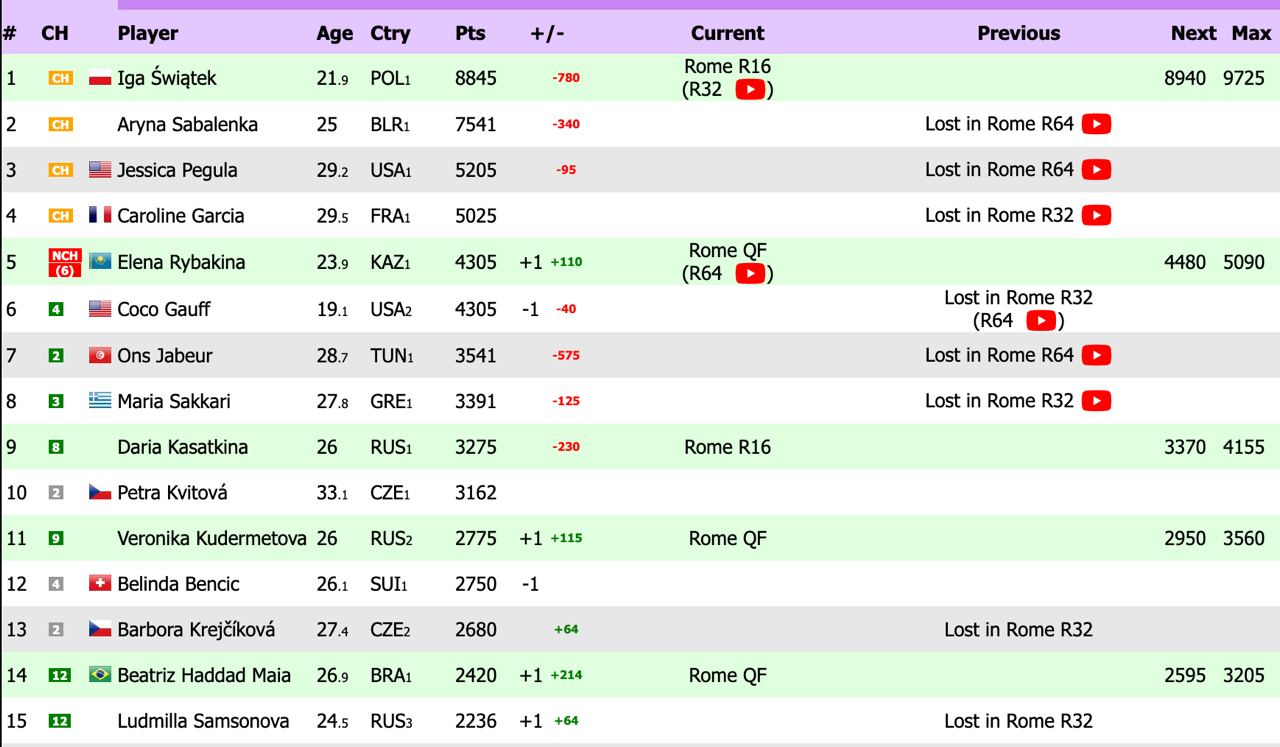Sort by the Age column header
This screenshot has height=747, width=1280.
[335, 33]
